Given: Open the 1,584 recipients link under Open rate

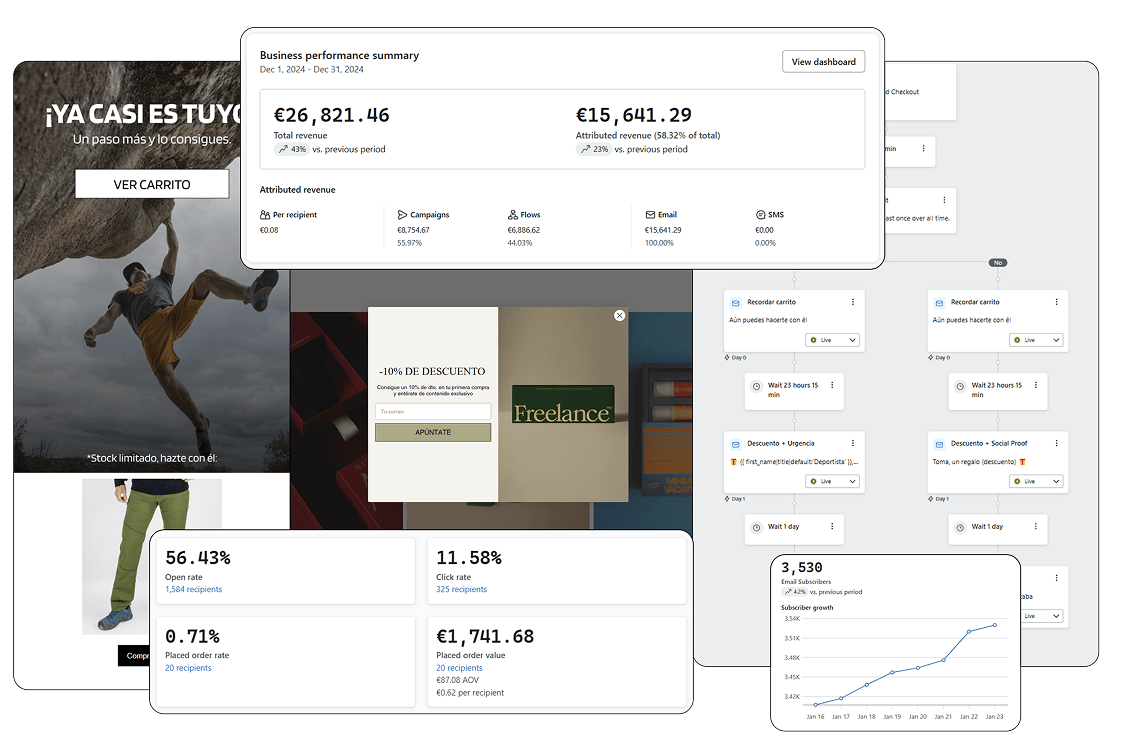Looking at the screenshot, I should click(x=193, y=589).
